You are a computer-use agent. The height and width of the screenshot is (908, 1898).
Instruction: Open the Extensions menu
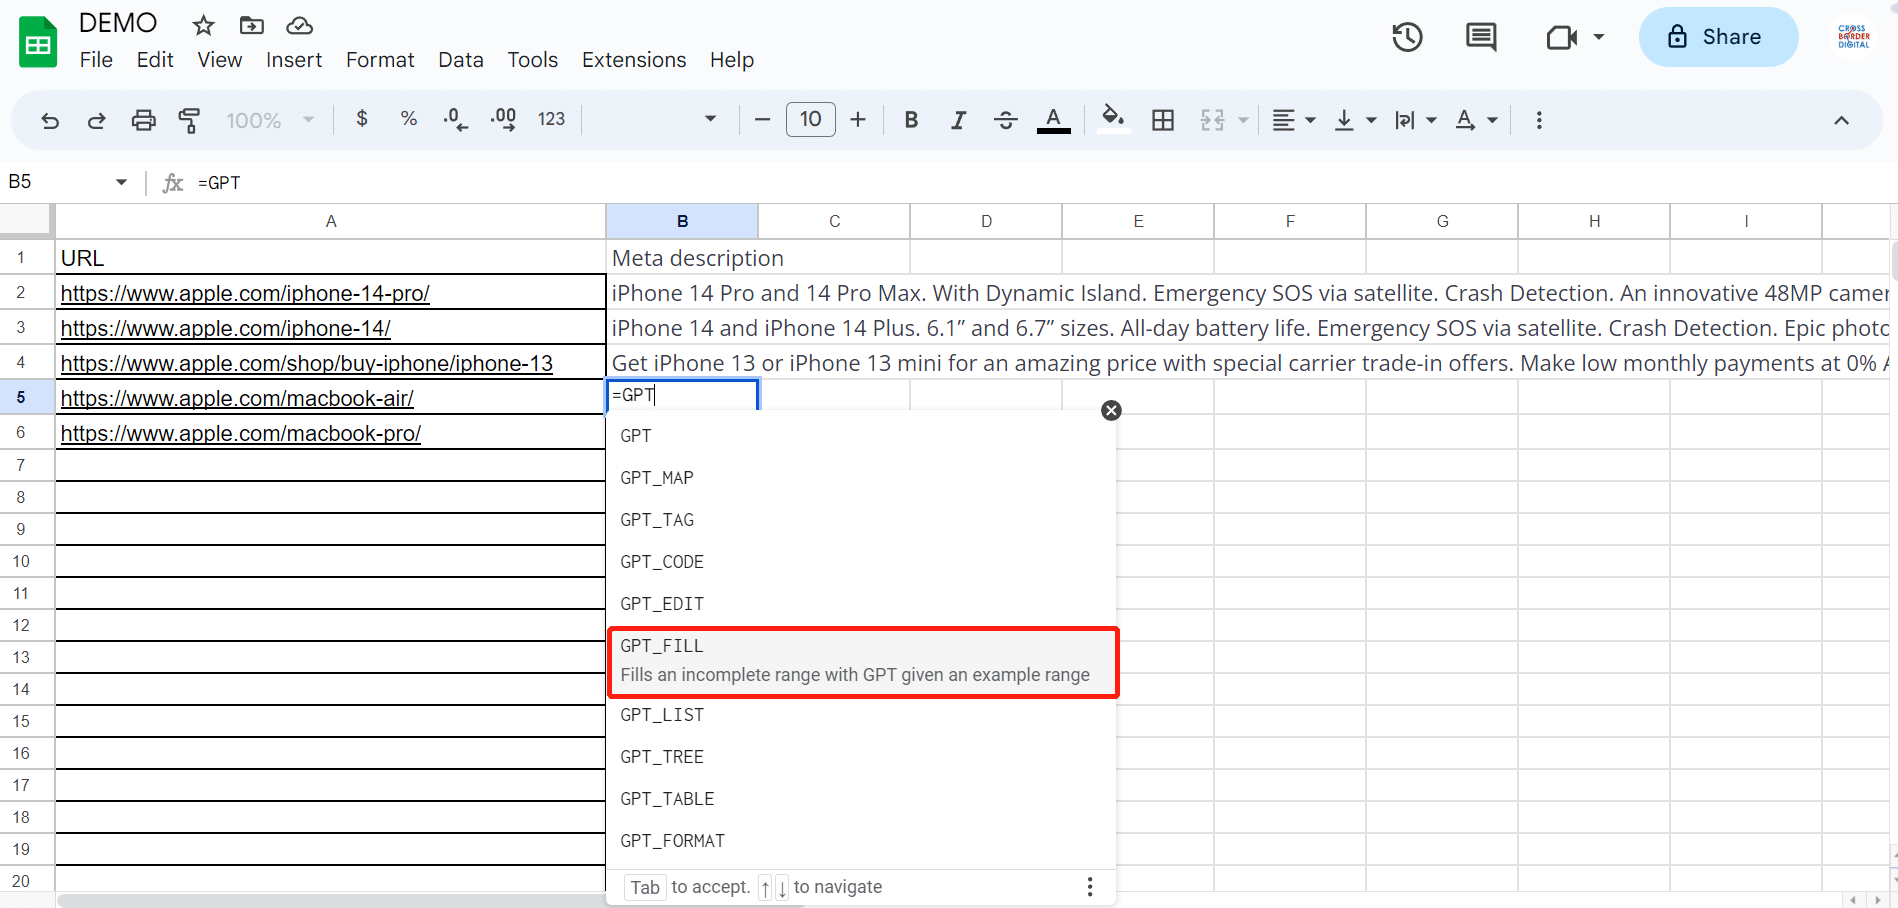(633, 60)
